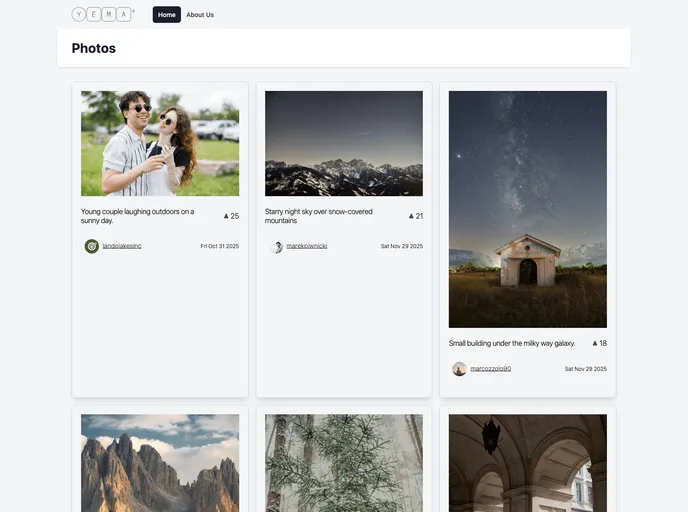Open the laughing couple photo
The width and height of the screenshot is (688, 512).
point(160,143)
